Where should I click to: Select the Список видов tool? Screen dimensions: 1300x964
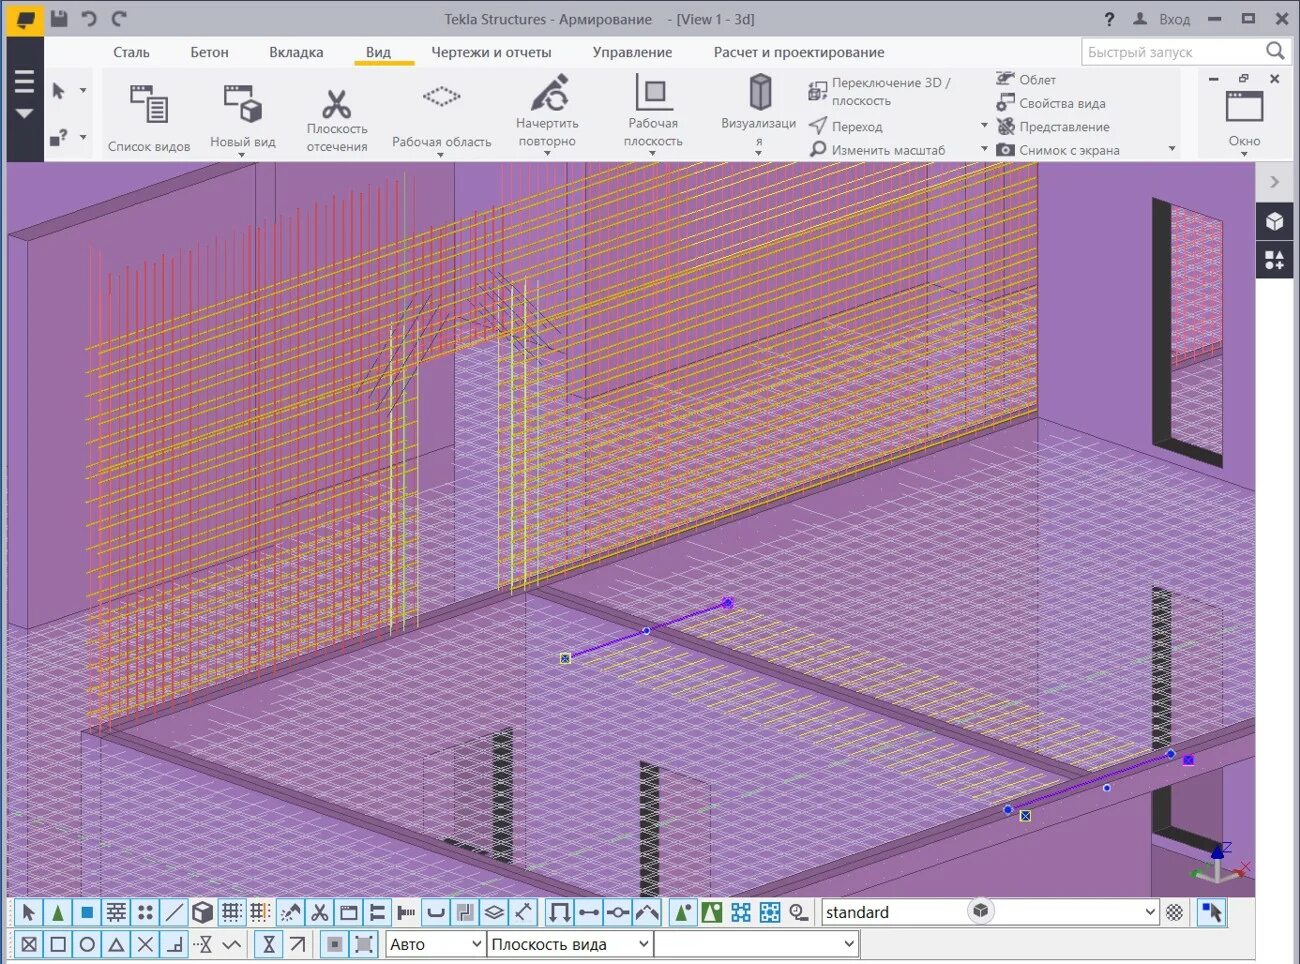150,113
